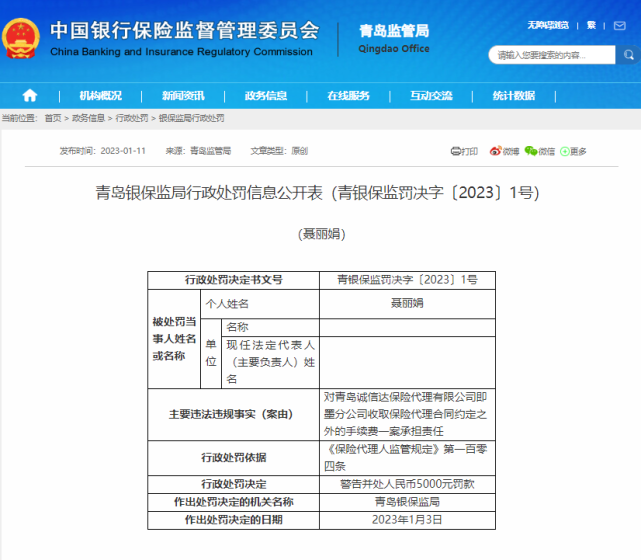Select penalty 警告并处人民币5000元罚款 cell
641x560 pixels.
coord(407,484)
